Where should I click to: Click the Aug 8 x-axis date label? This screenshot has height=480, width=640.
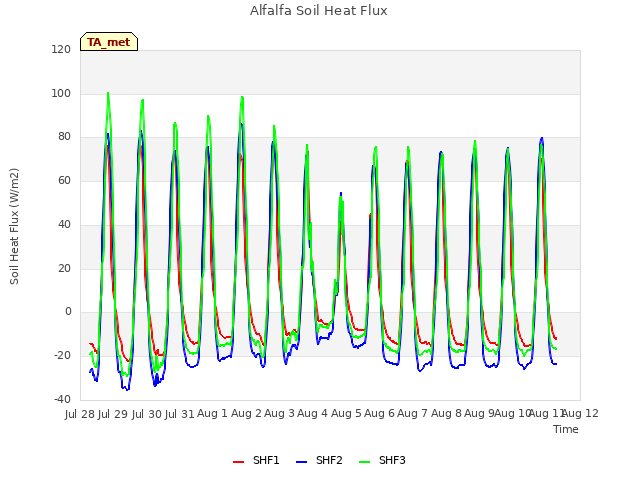tap(446, 413)
